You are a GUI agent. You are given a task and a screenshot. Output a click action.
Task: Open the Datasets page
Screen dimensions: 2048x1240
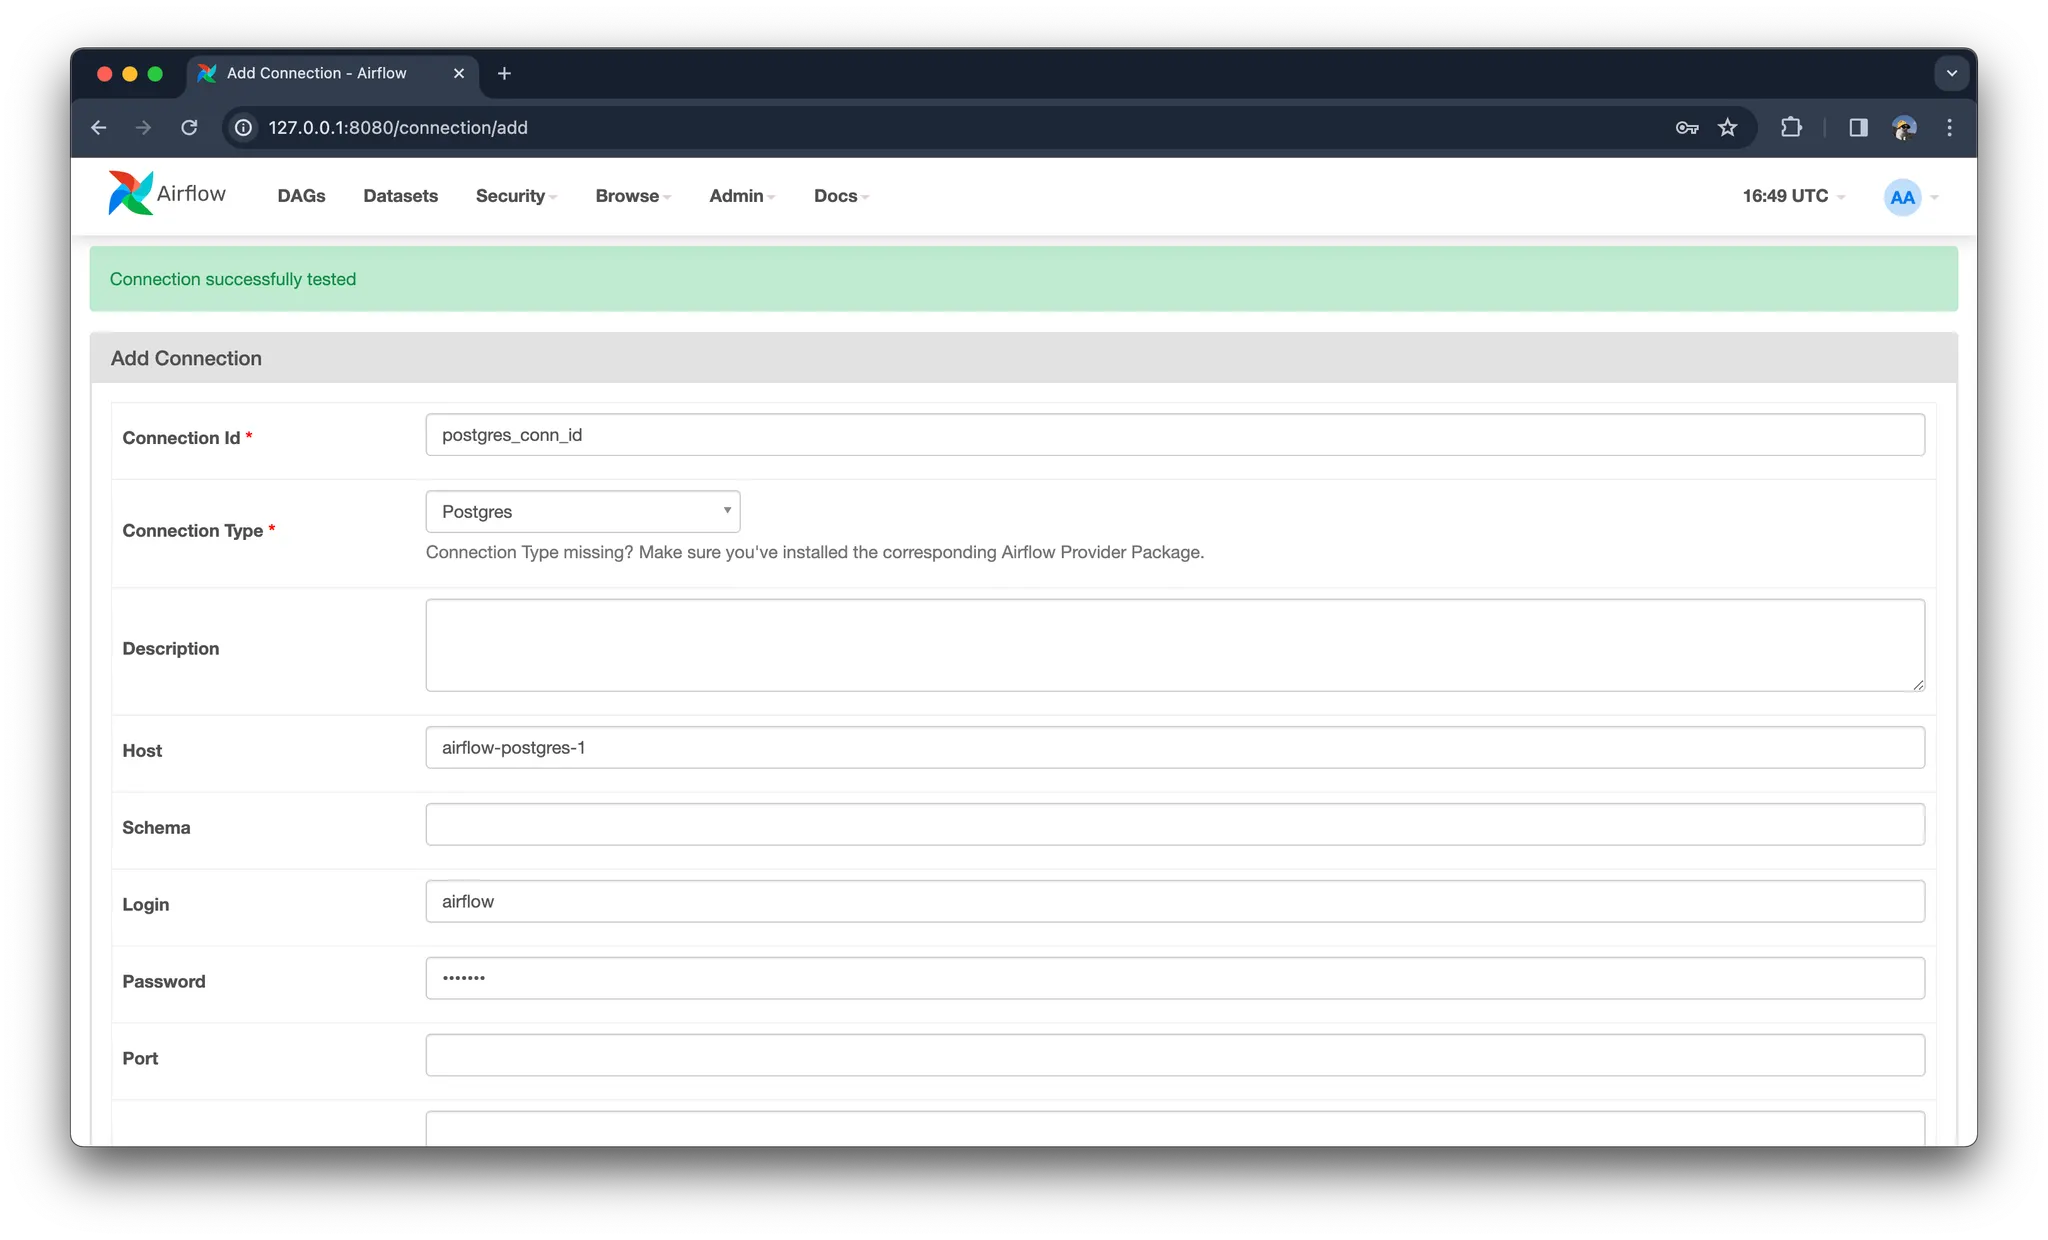(400, 196)
